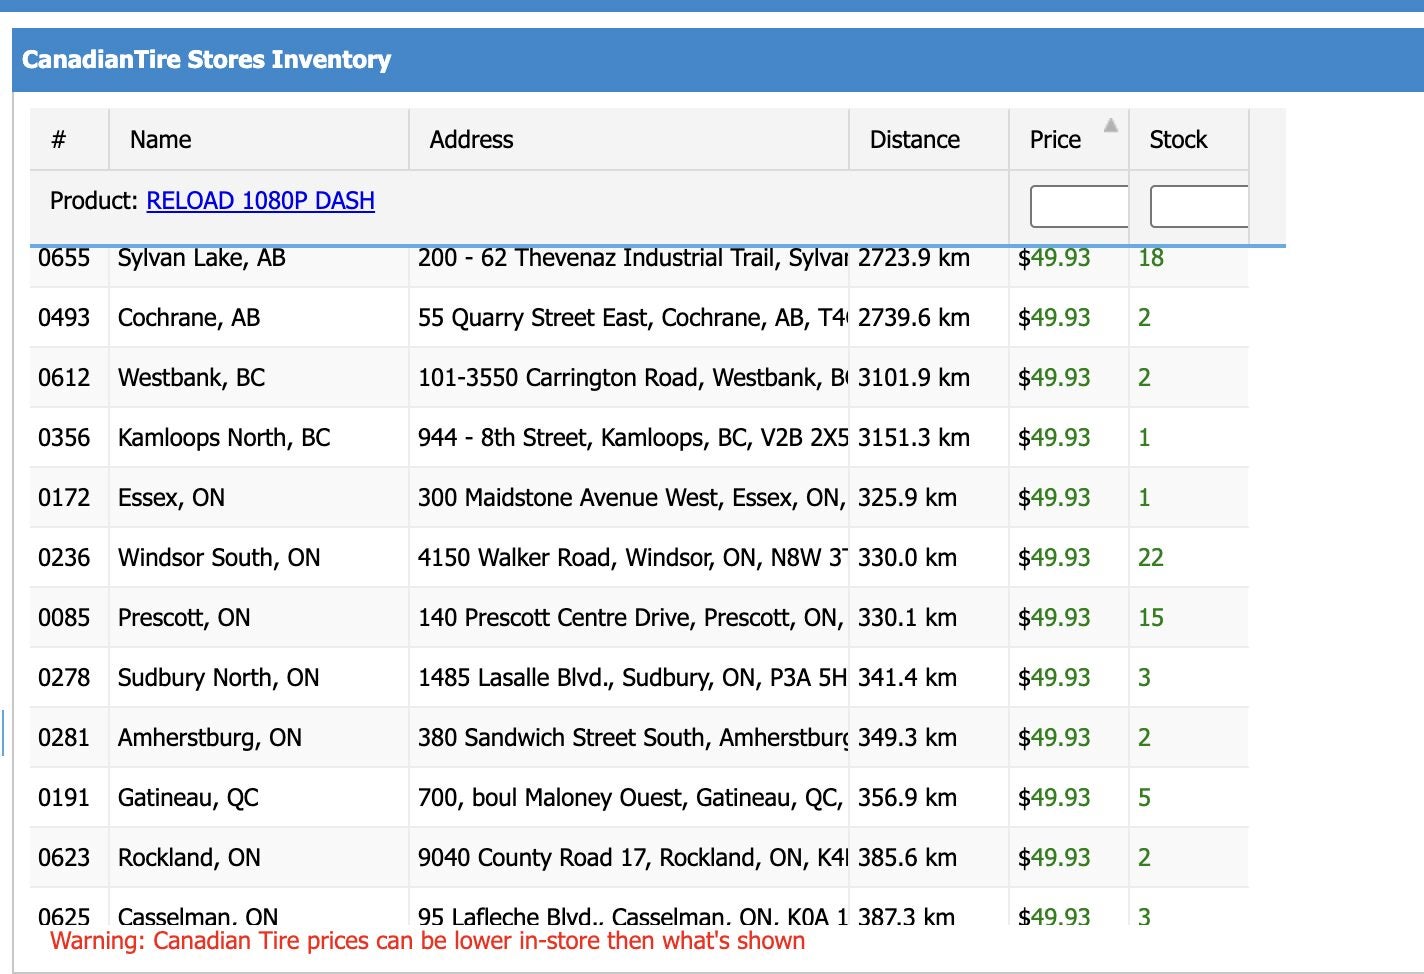Select the Windsor South, ON store name
The image size is (1424, 974).
(x=219, y=558)
